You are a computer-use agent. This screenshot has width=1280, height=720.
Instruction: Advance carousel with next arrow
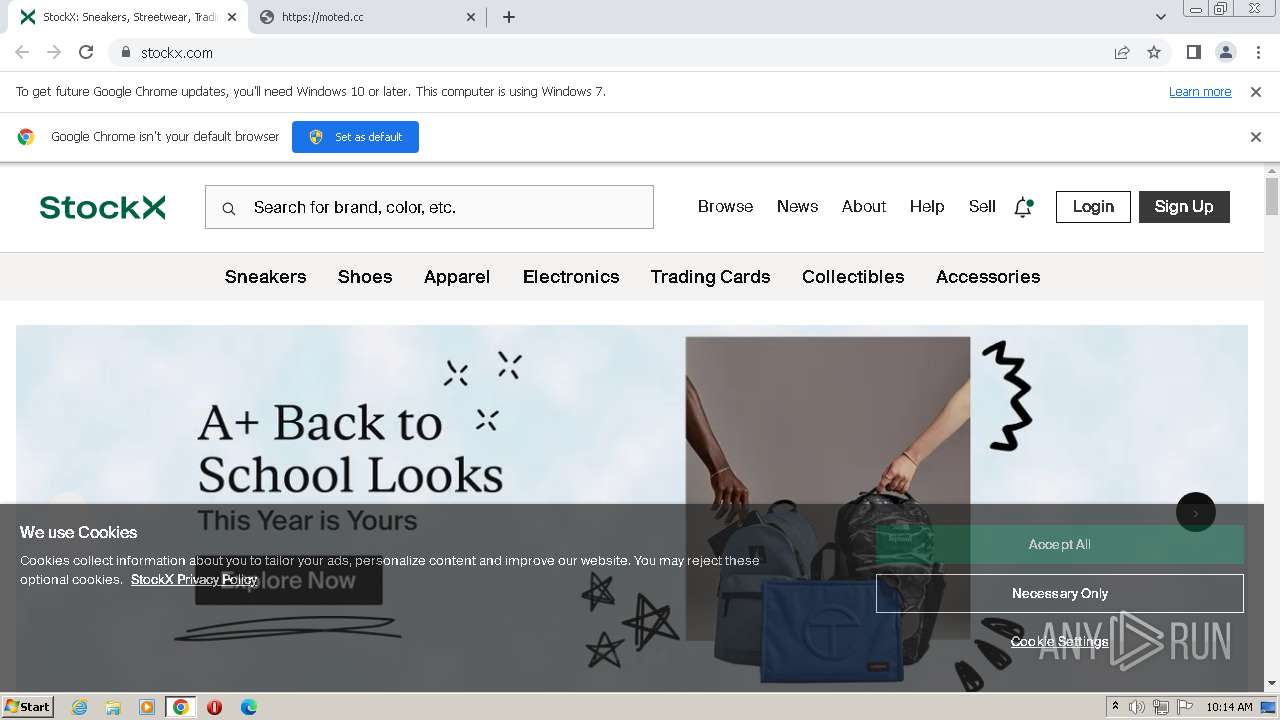tap(1196, 512)
